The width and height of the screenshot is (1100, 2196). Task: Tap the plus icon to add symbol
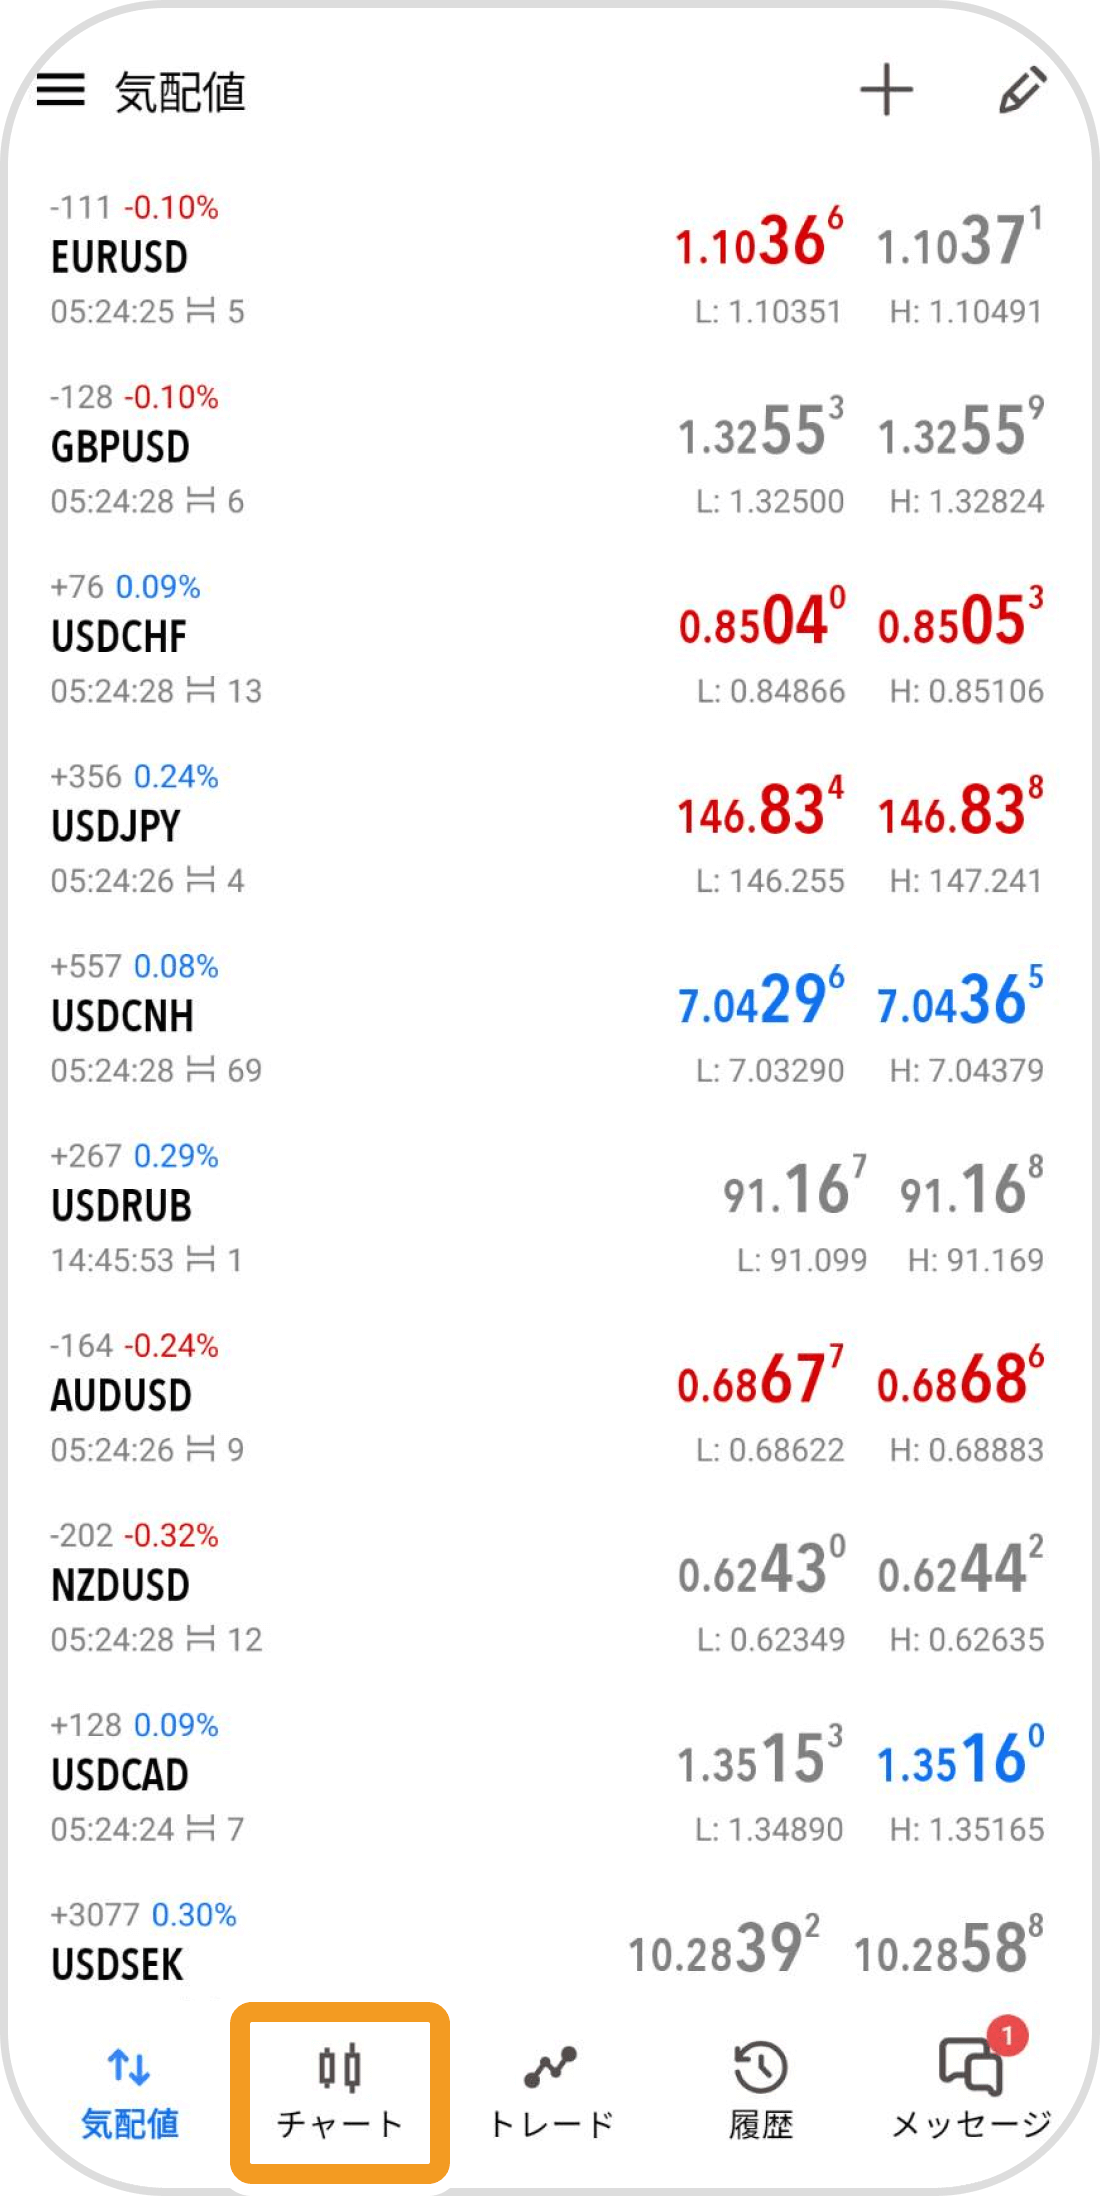886,90
